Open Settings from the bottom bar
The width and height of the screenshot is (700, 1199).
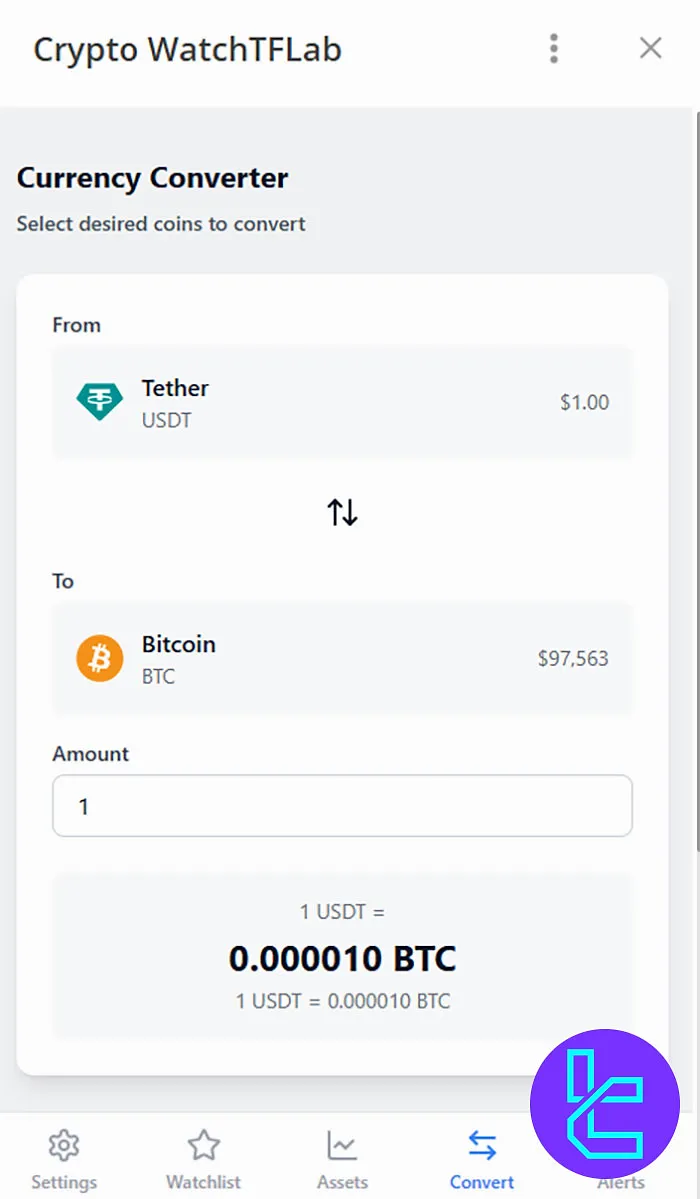(64, 1157)
